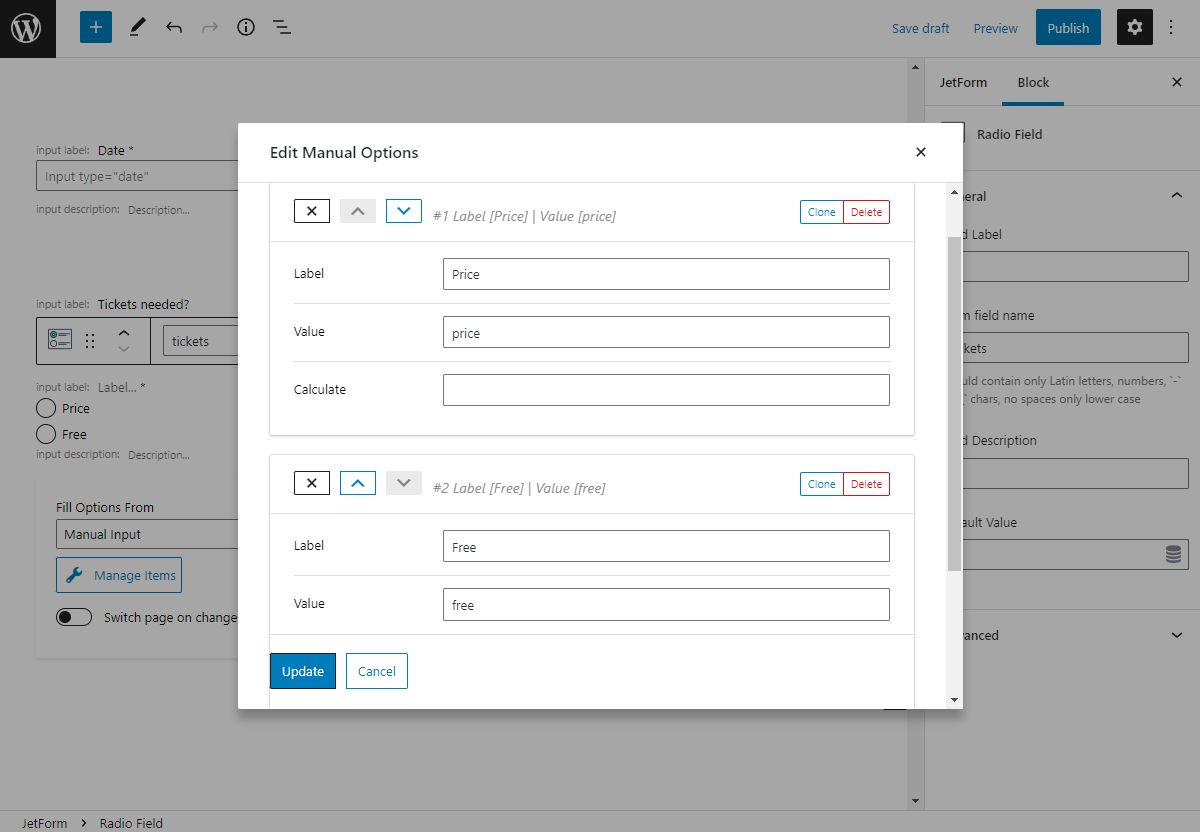Open the Options three-dot menu icon

point(1170,27)
